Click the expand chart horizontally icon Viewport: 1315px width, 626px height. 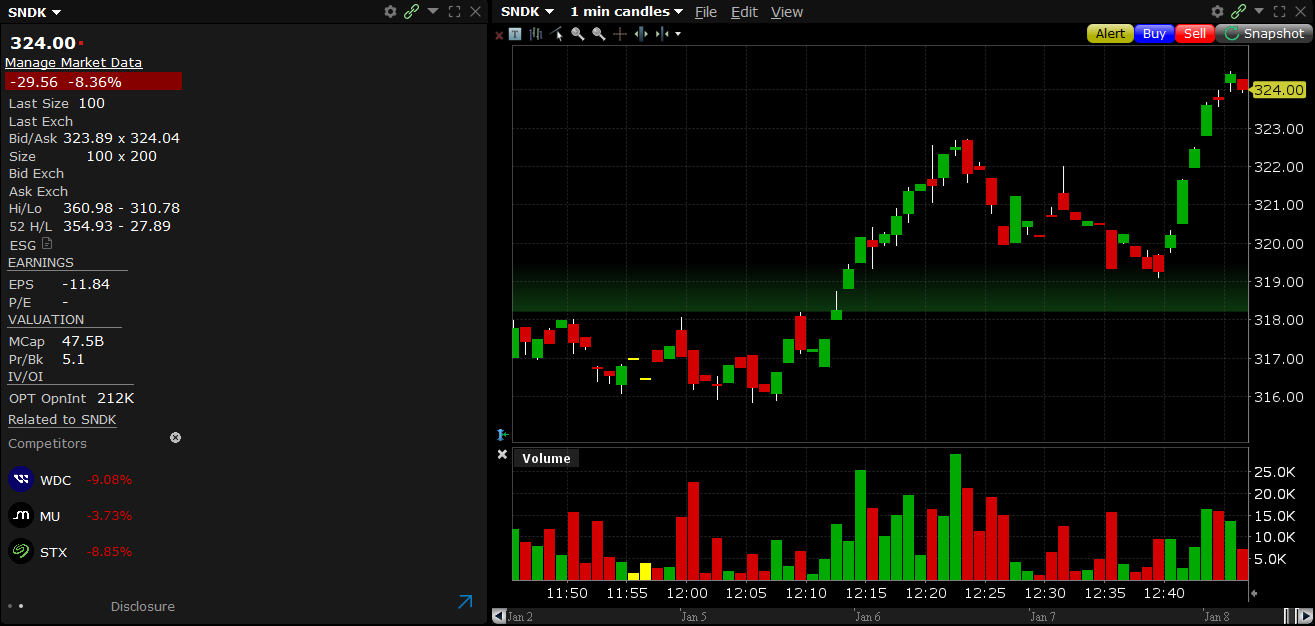641,34
